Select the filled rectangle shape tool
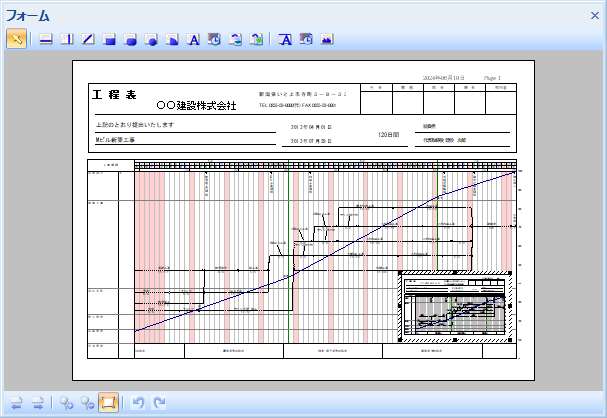This screenshot has width=607, height=418. pyautogui.click(x=110, y=39)
